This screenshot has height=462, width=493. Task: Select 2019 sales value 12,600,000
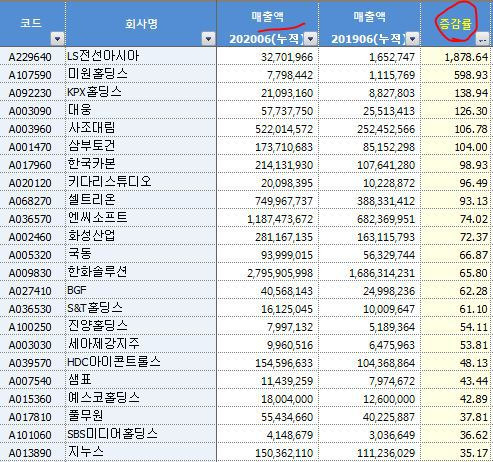(x=389, y=399)
